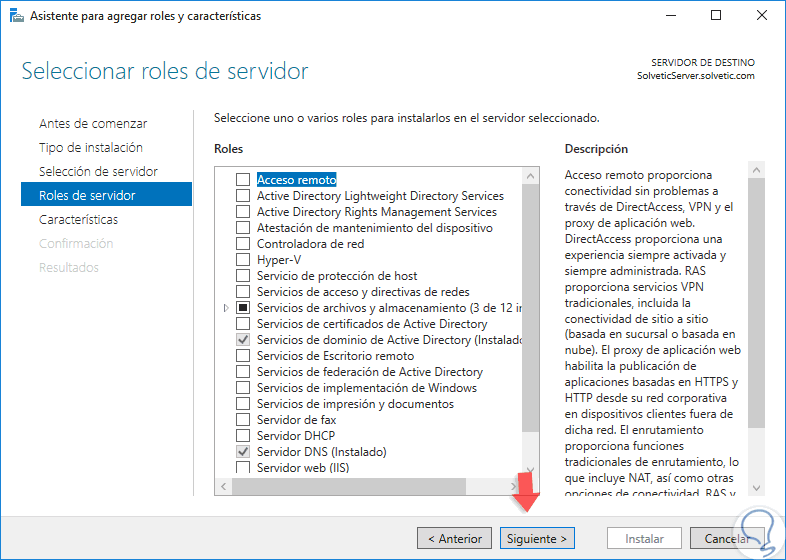The width and height of the screenshot is (786, 560).
Task: Select the Servidor DHCP label
Action: coord(296,436)
